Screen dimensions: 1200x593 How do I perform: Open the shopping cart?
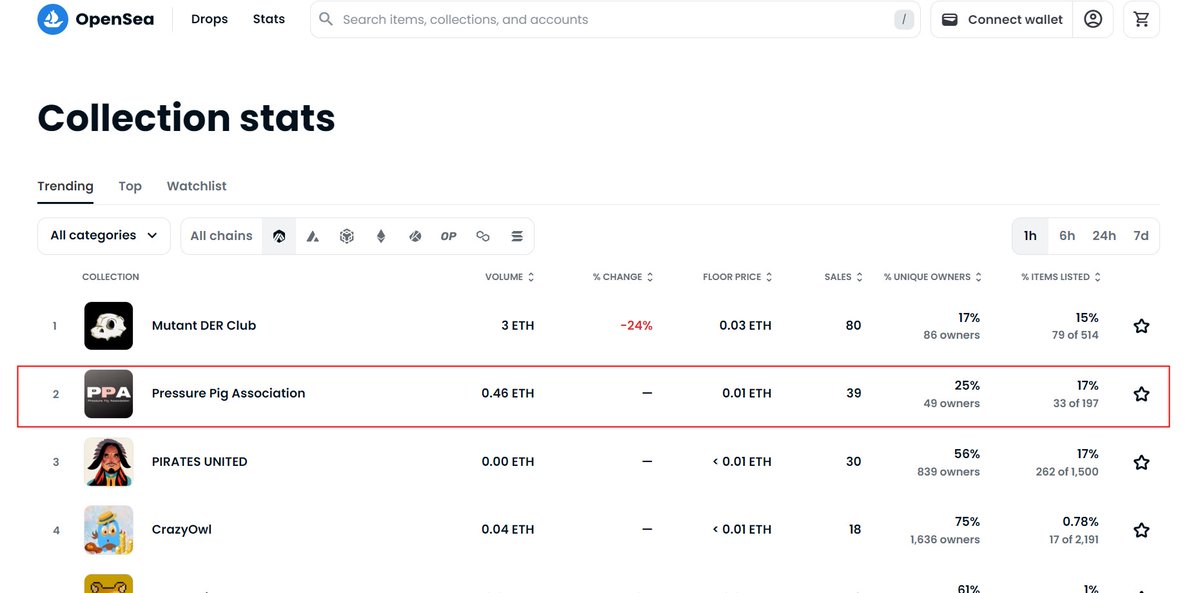pos(1141,19)
